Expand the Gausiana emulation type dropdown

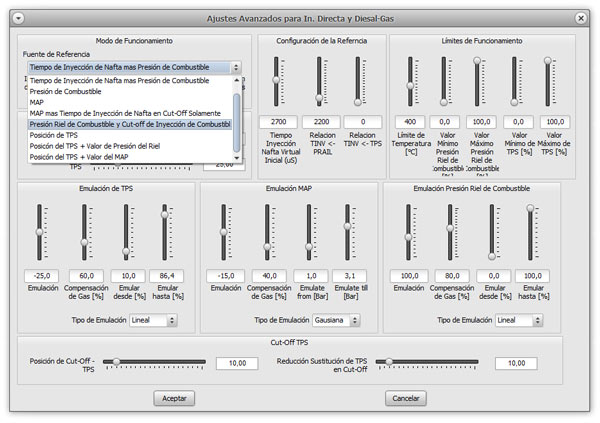tap(339, 320)
